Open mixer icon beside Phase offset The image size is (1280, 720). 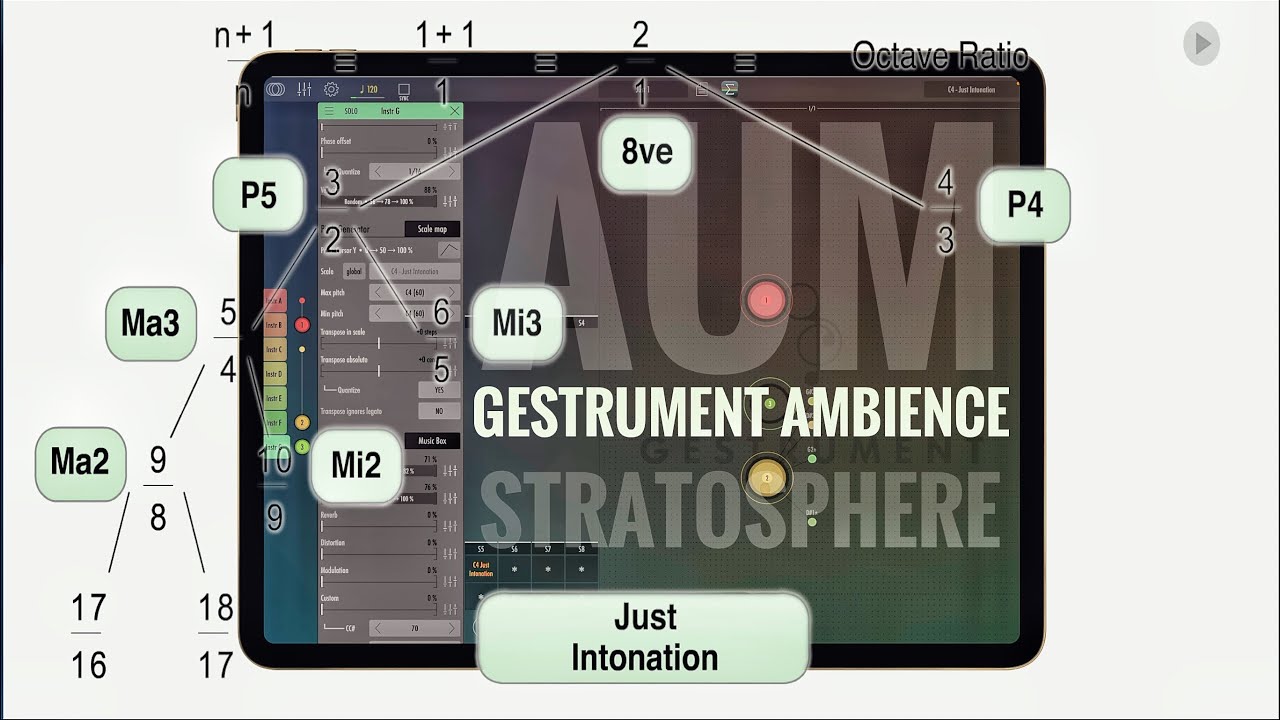[x=450, y=153]
